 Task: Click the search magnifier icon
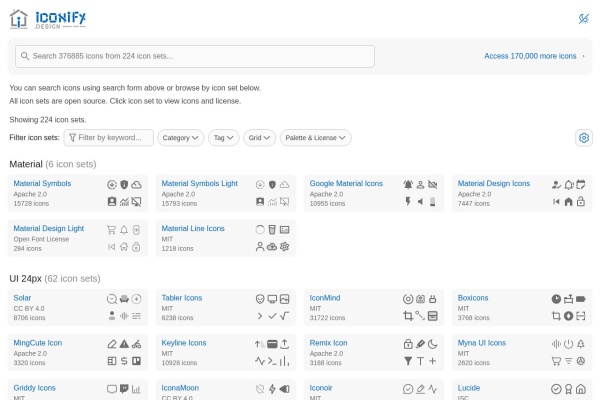click(x=25, y=56)
